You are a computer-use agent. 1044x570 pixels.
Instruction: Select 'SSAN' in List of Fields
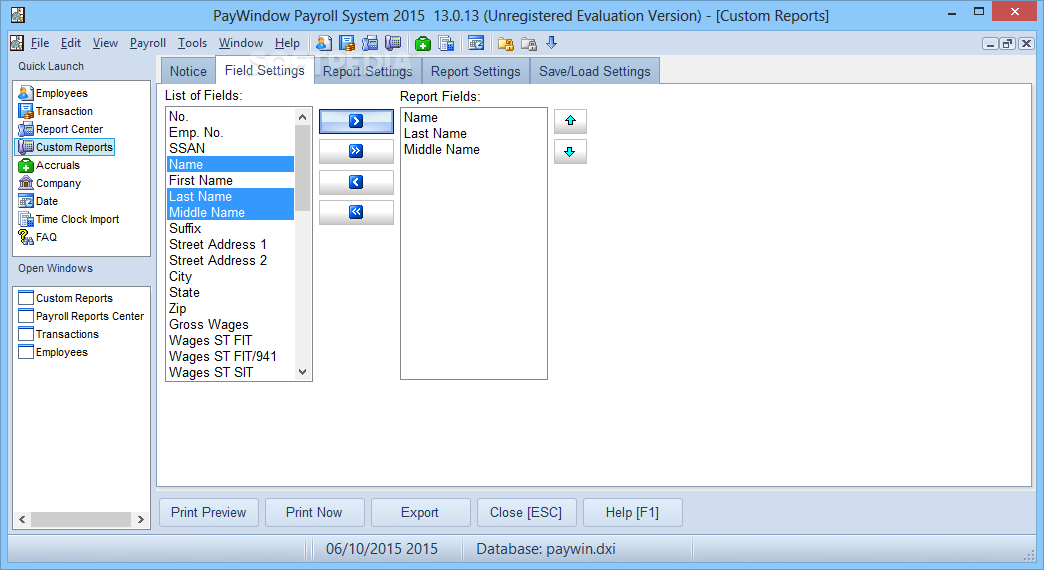(230, 148)
